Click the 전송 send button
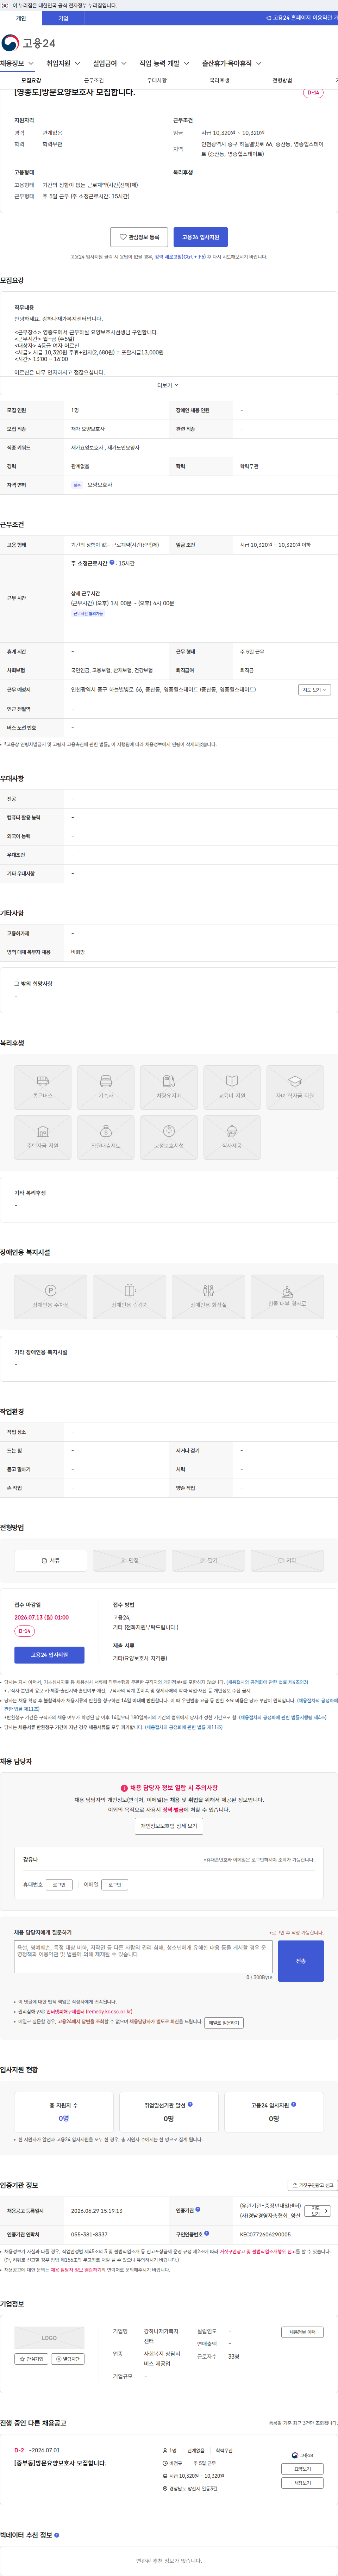 pos(301,1961)
